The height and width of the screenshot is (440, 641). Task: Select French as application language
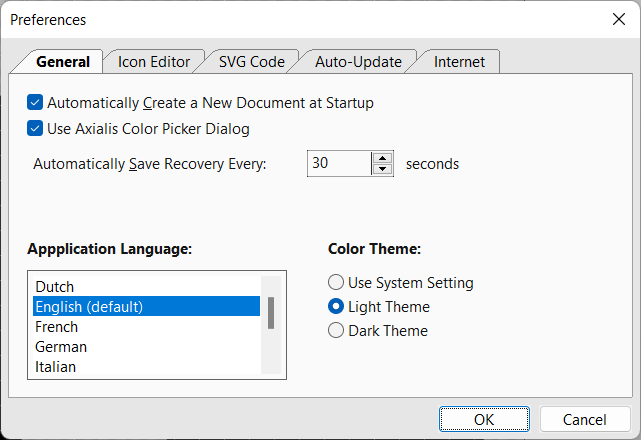click(57, 327)
